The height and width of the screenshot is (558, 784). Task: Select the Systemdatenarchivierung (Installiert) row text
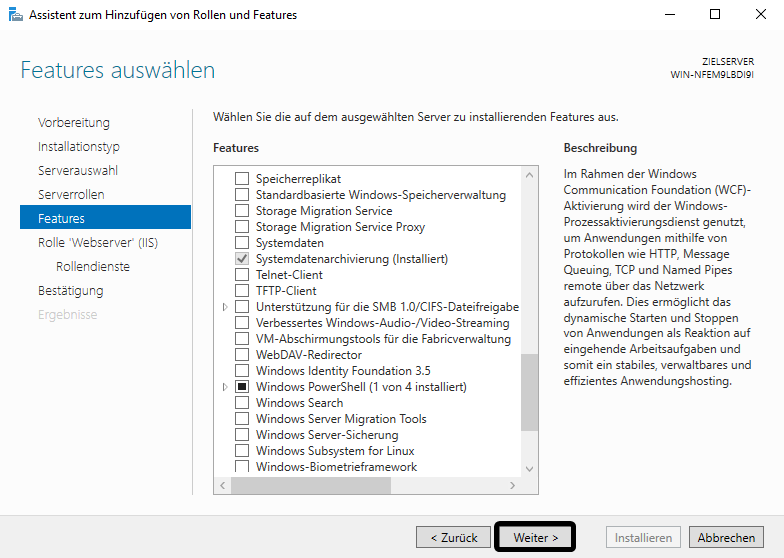352,258
